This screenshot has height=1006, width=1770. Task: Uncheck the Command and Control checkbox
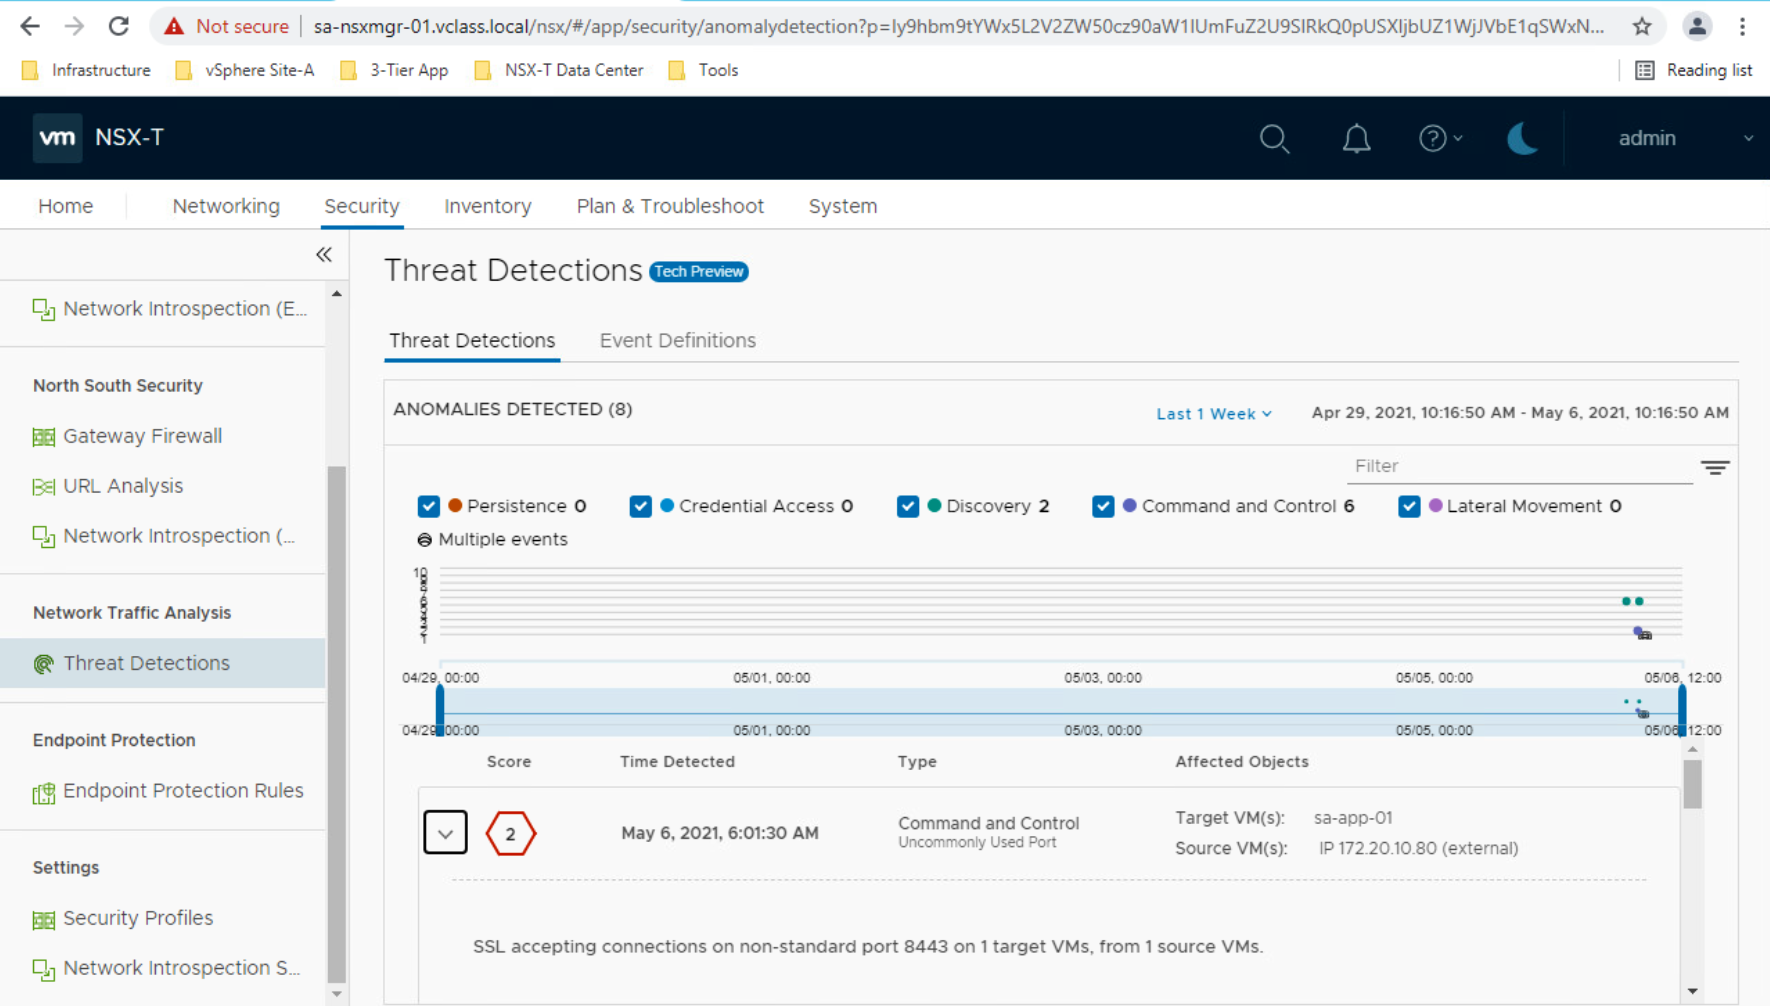(1103, 506)
